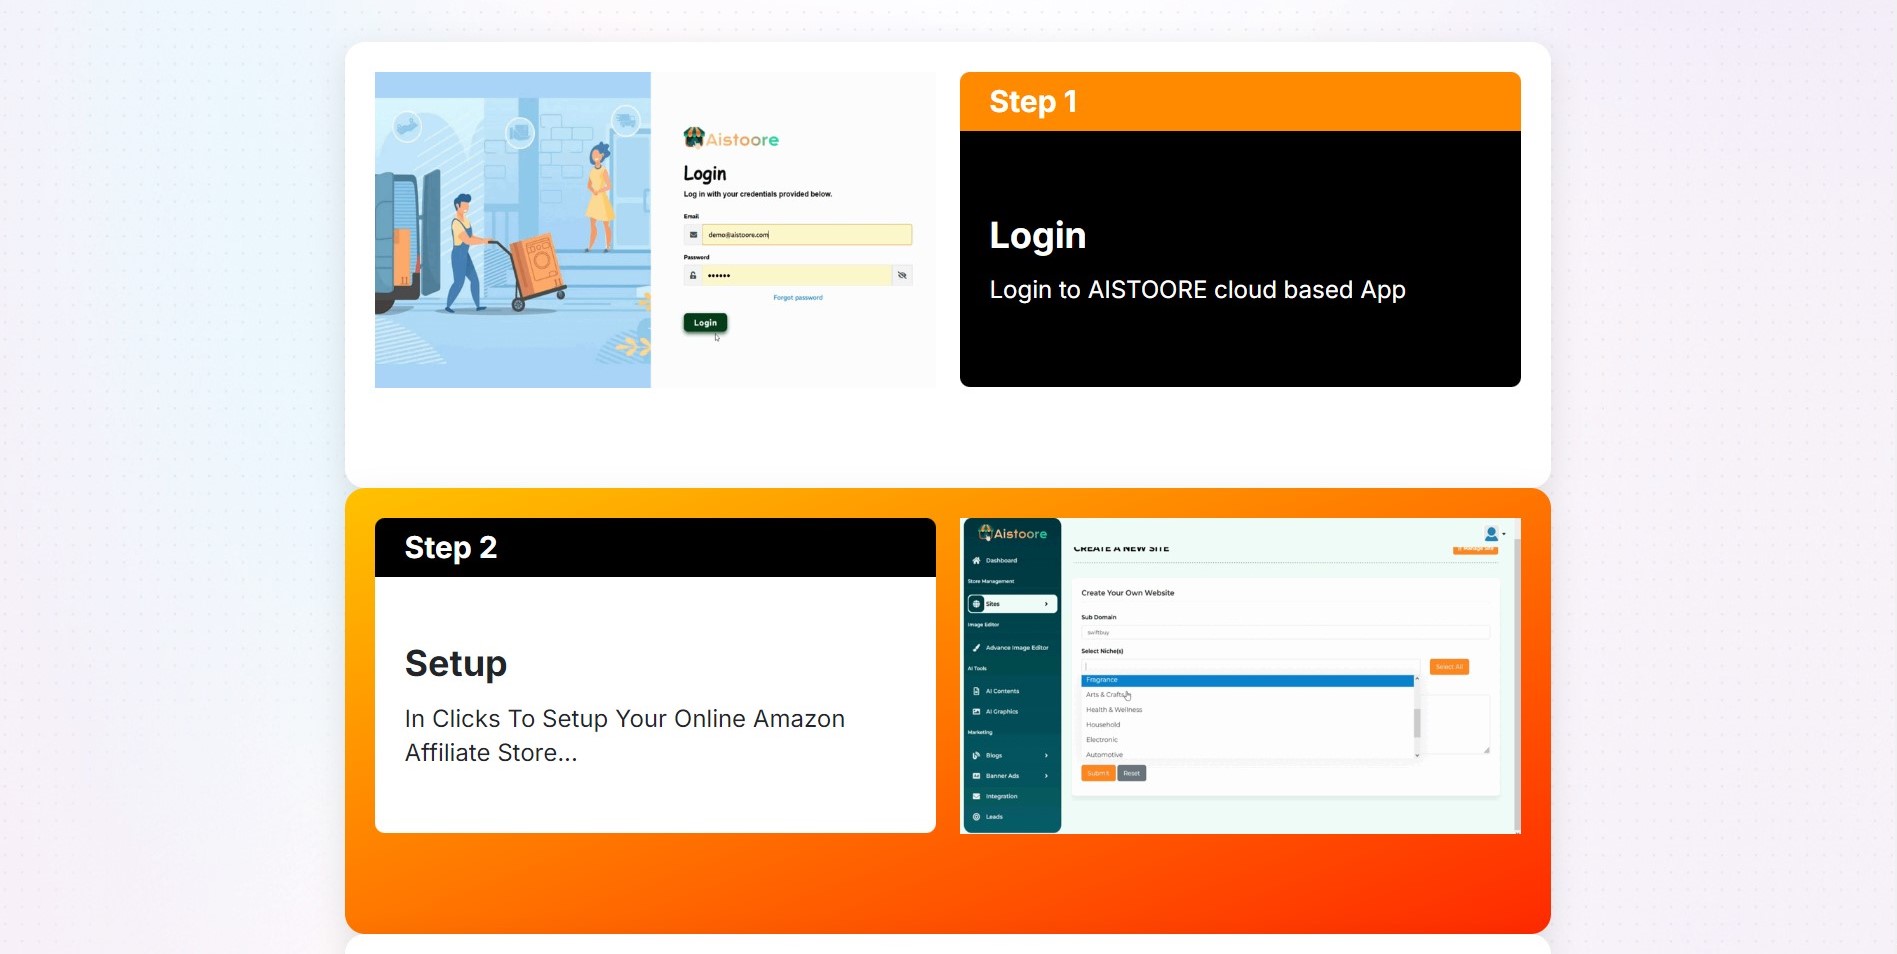Expand the Sites menu chevron

[1046, 604]
